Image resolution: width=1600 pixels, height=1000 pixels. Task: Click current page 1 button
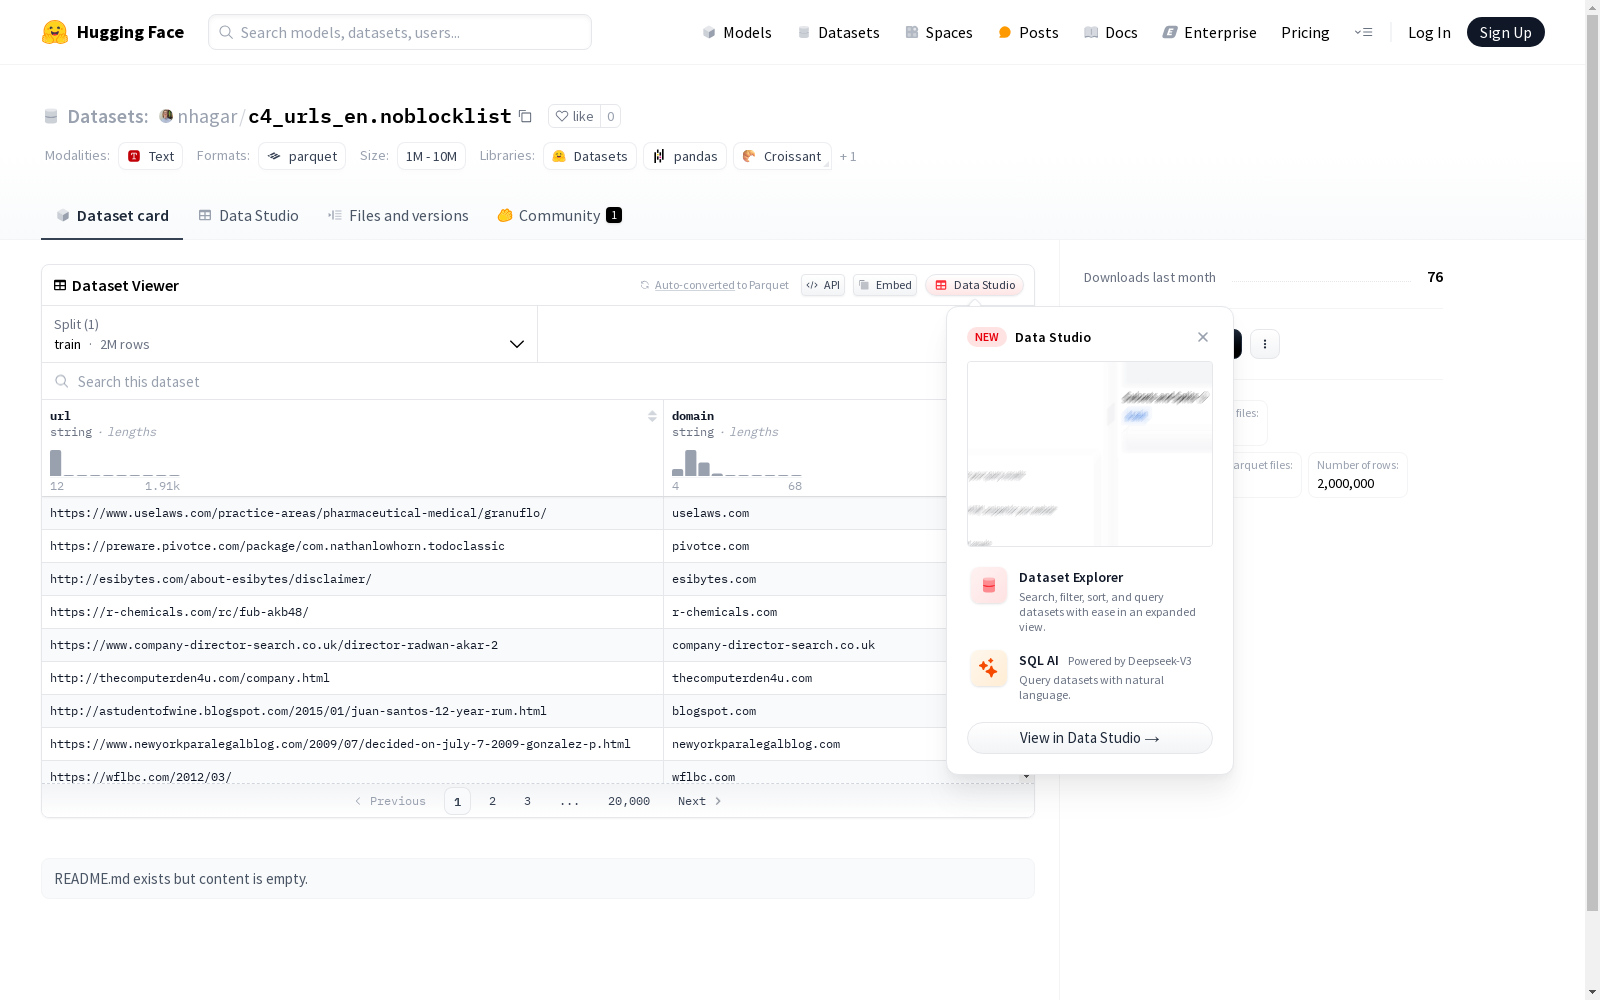[x=457, y=801]
